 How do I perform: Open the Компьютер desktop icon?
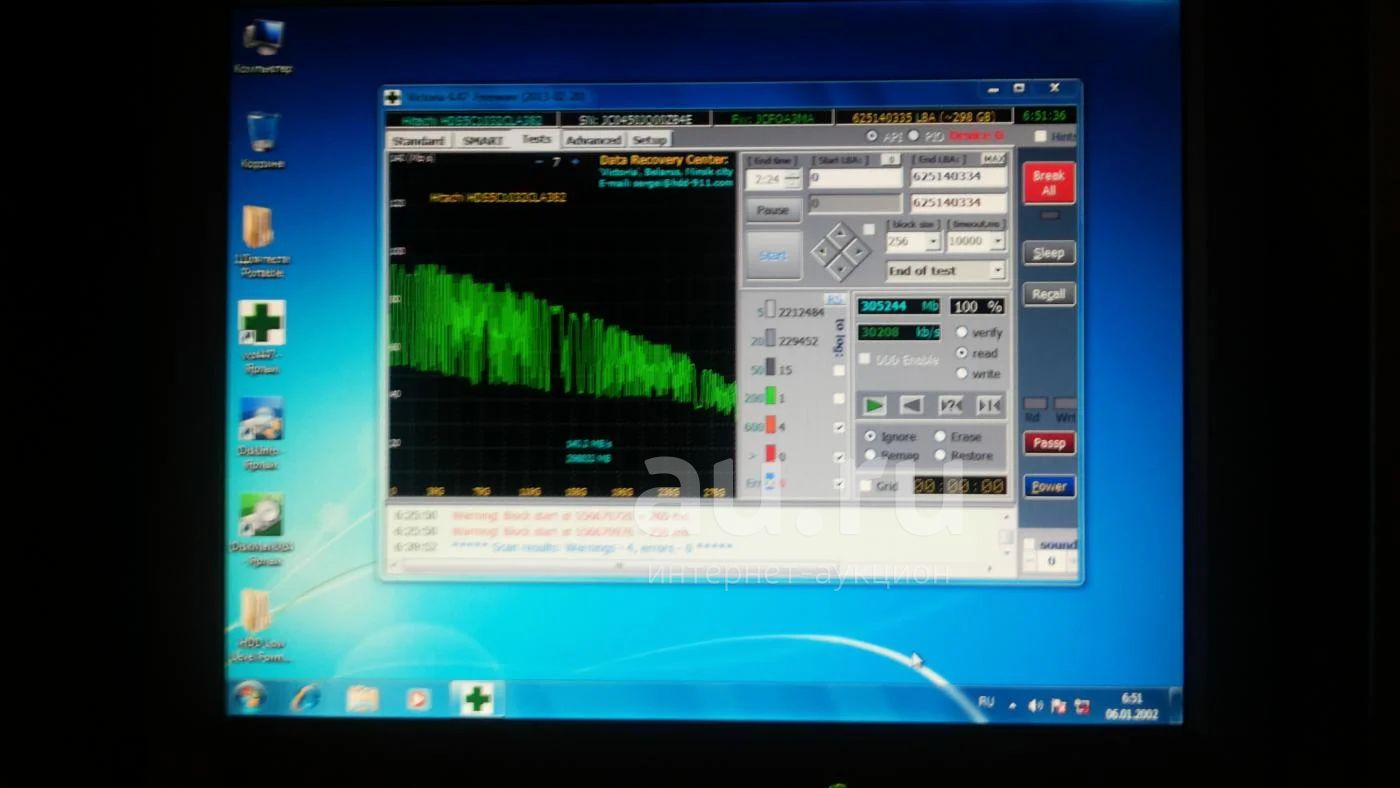coord(262,45)
